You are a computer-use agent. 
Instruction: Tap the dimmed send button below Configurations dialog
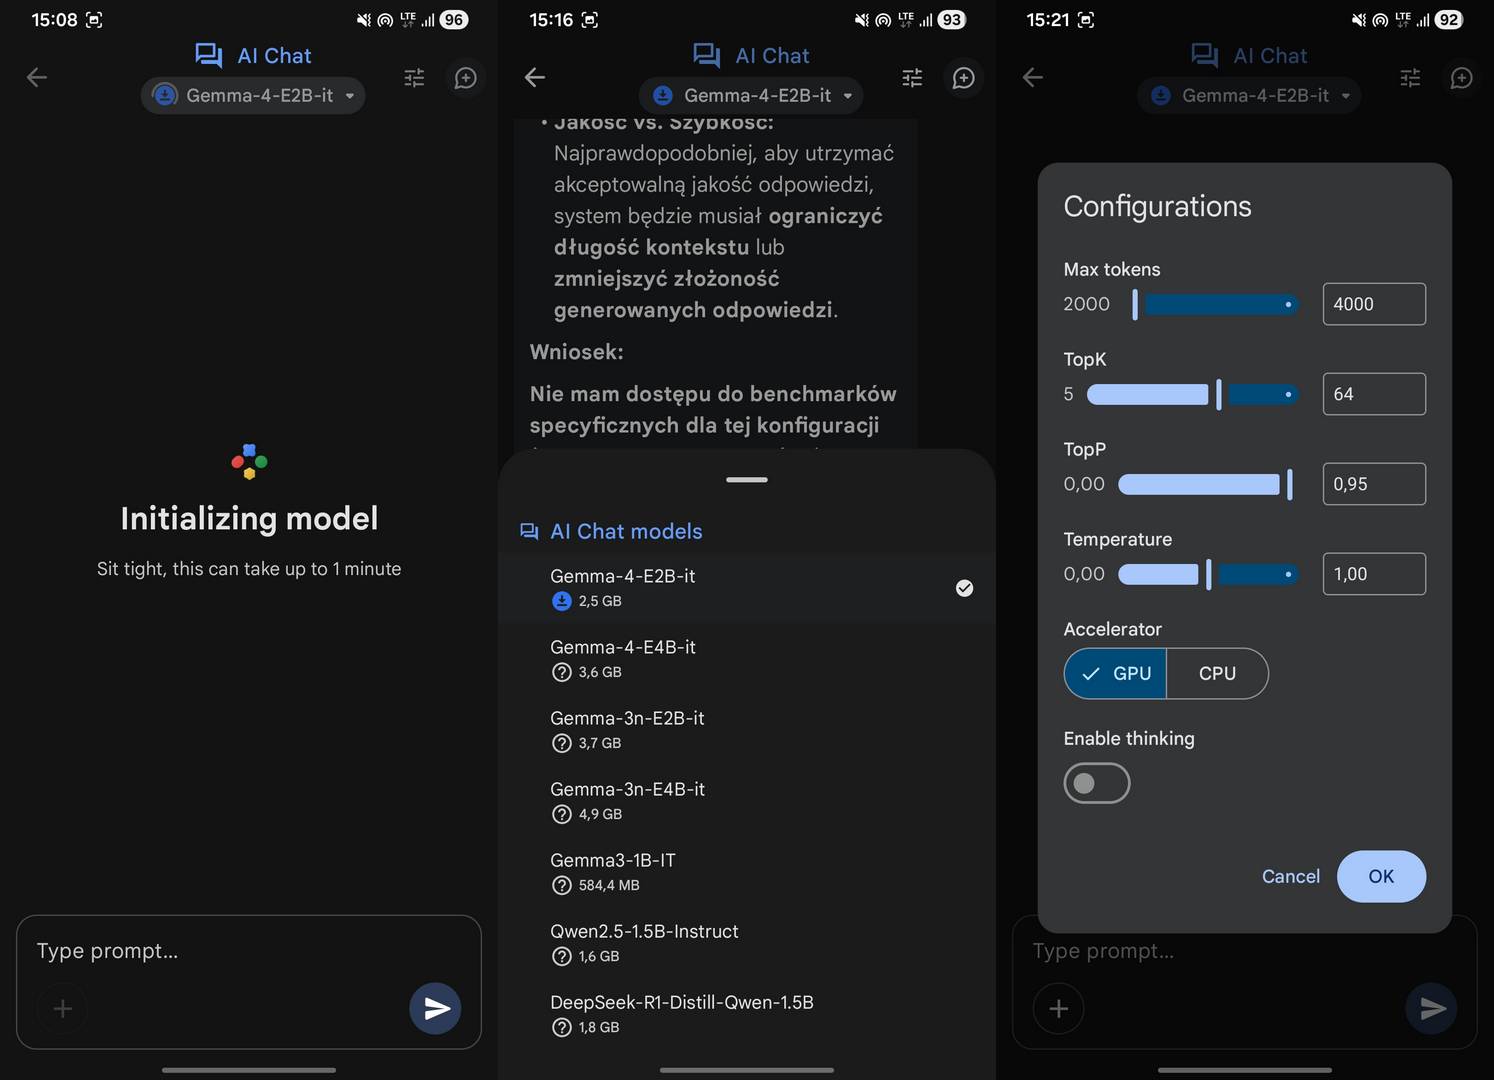pos(1432,1008)
